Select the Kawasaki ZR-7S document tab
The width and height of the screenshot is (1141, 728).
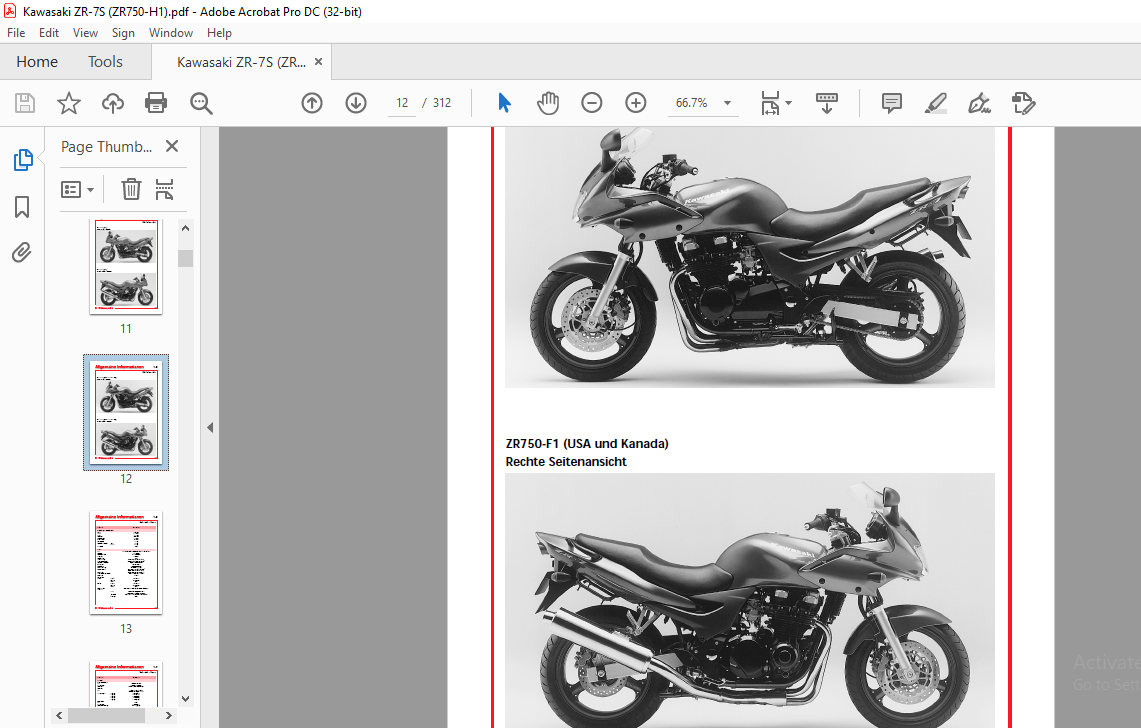click(241, 62)
